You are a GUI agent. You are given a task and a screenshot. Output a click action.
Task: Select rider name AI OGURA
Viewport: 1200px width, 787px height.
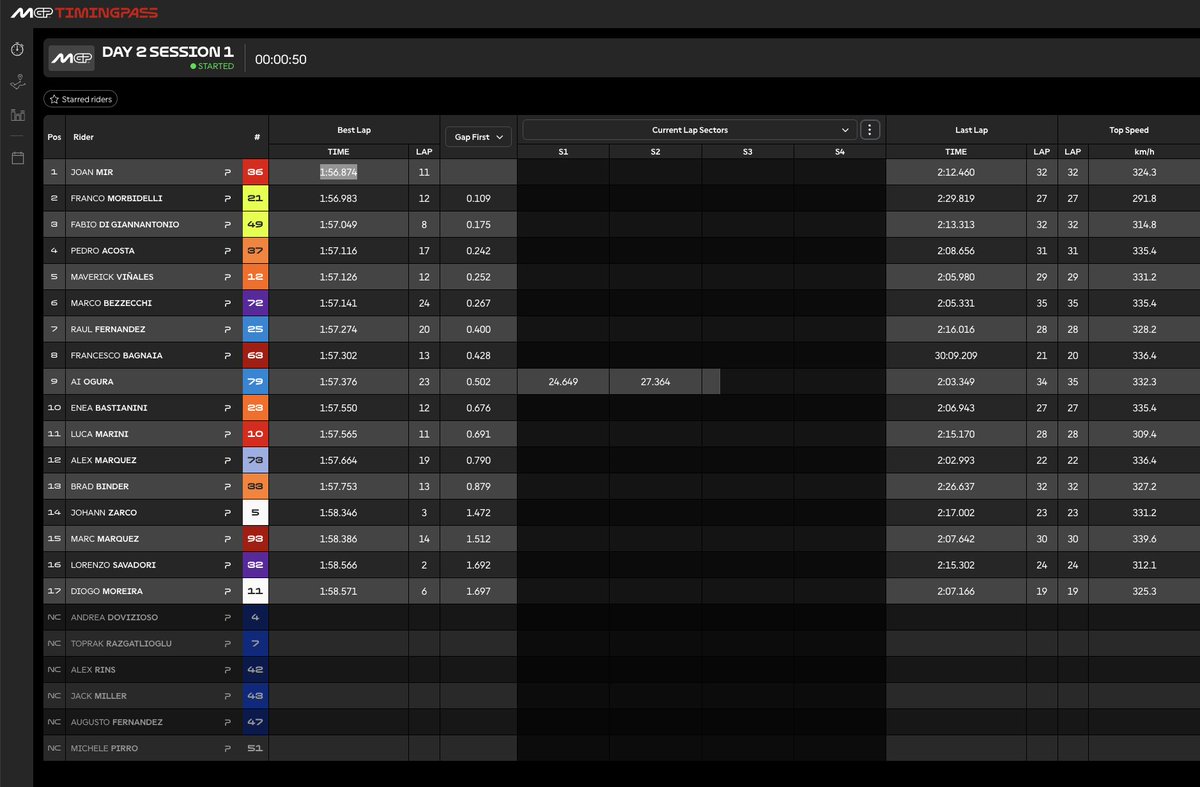91,382
